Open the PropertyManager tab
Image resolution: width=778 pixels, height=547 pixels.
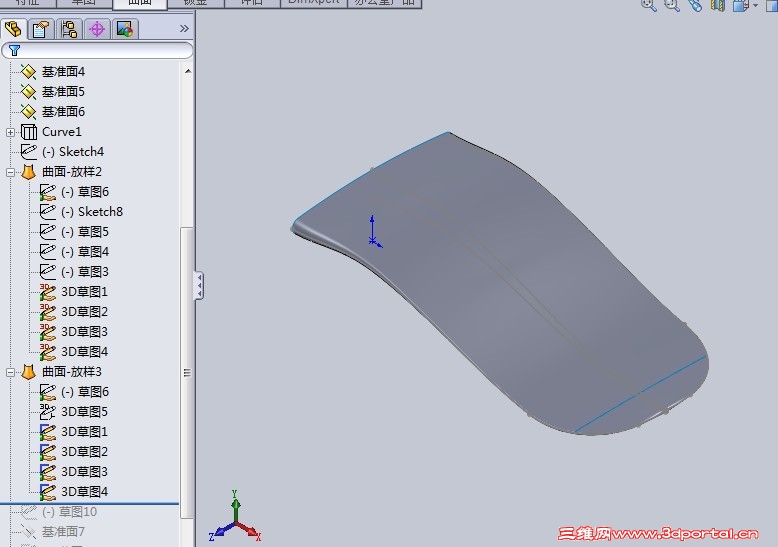[41, 29]
